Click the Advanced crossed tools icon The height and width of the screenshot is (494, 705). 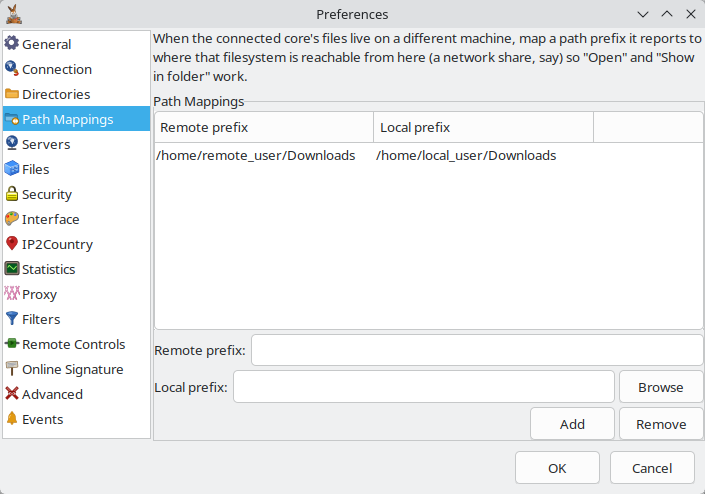pos(12,394)
